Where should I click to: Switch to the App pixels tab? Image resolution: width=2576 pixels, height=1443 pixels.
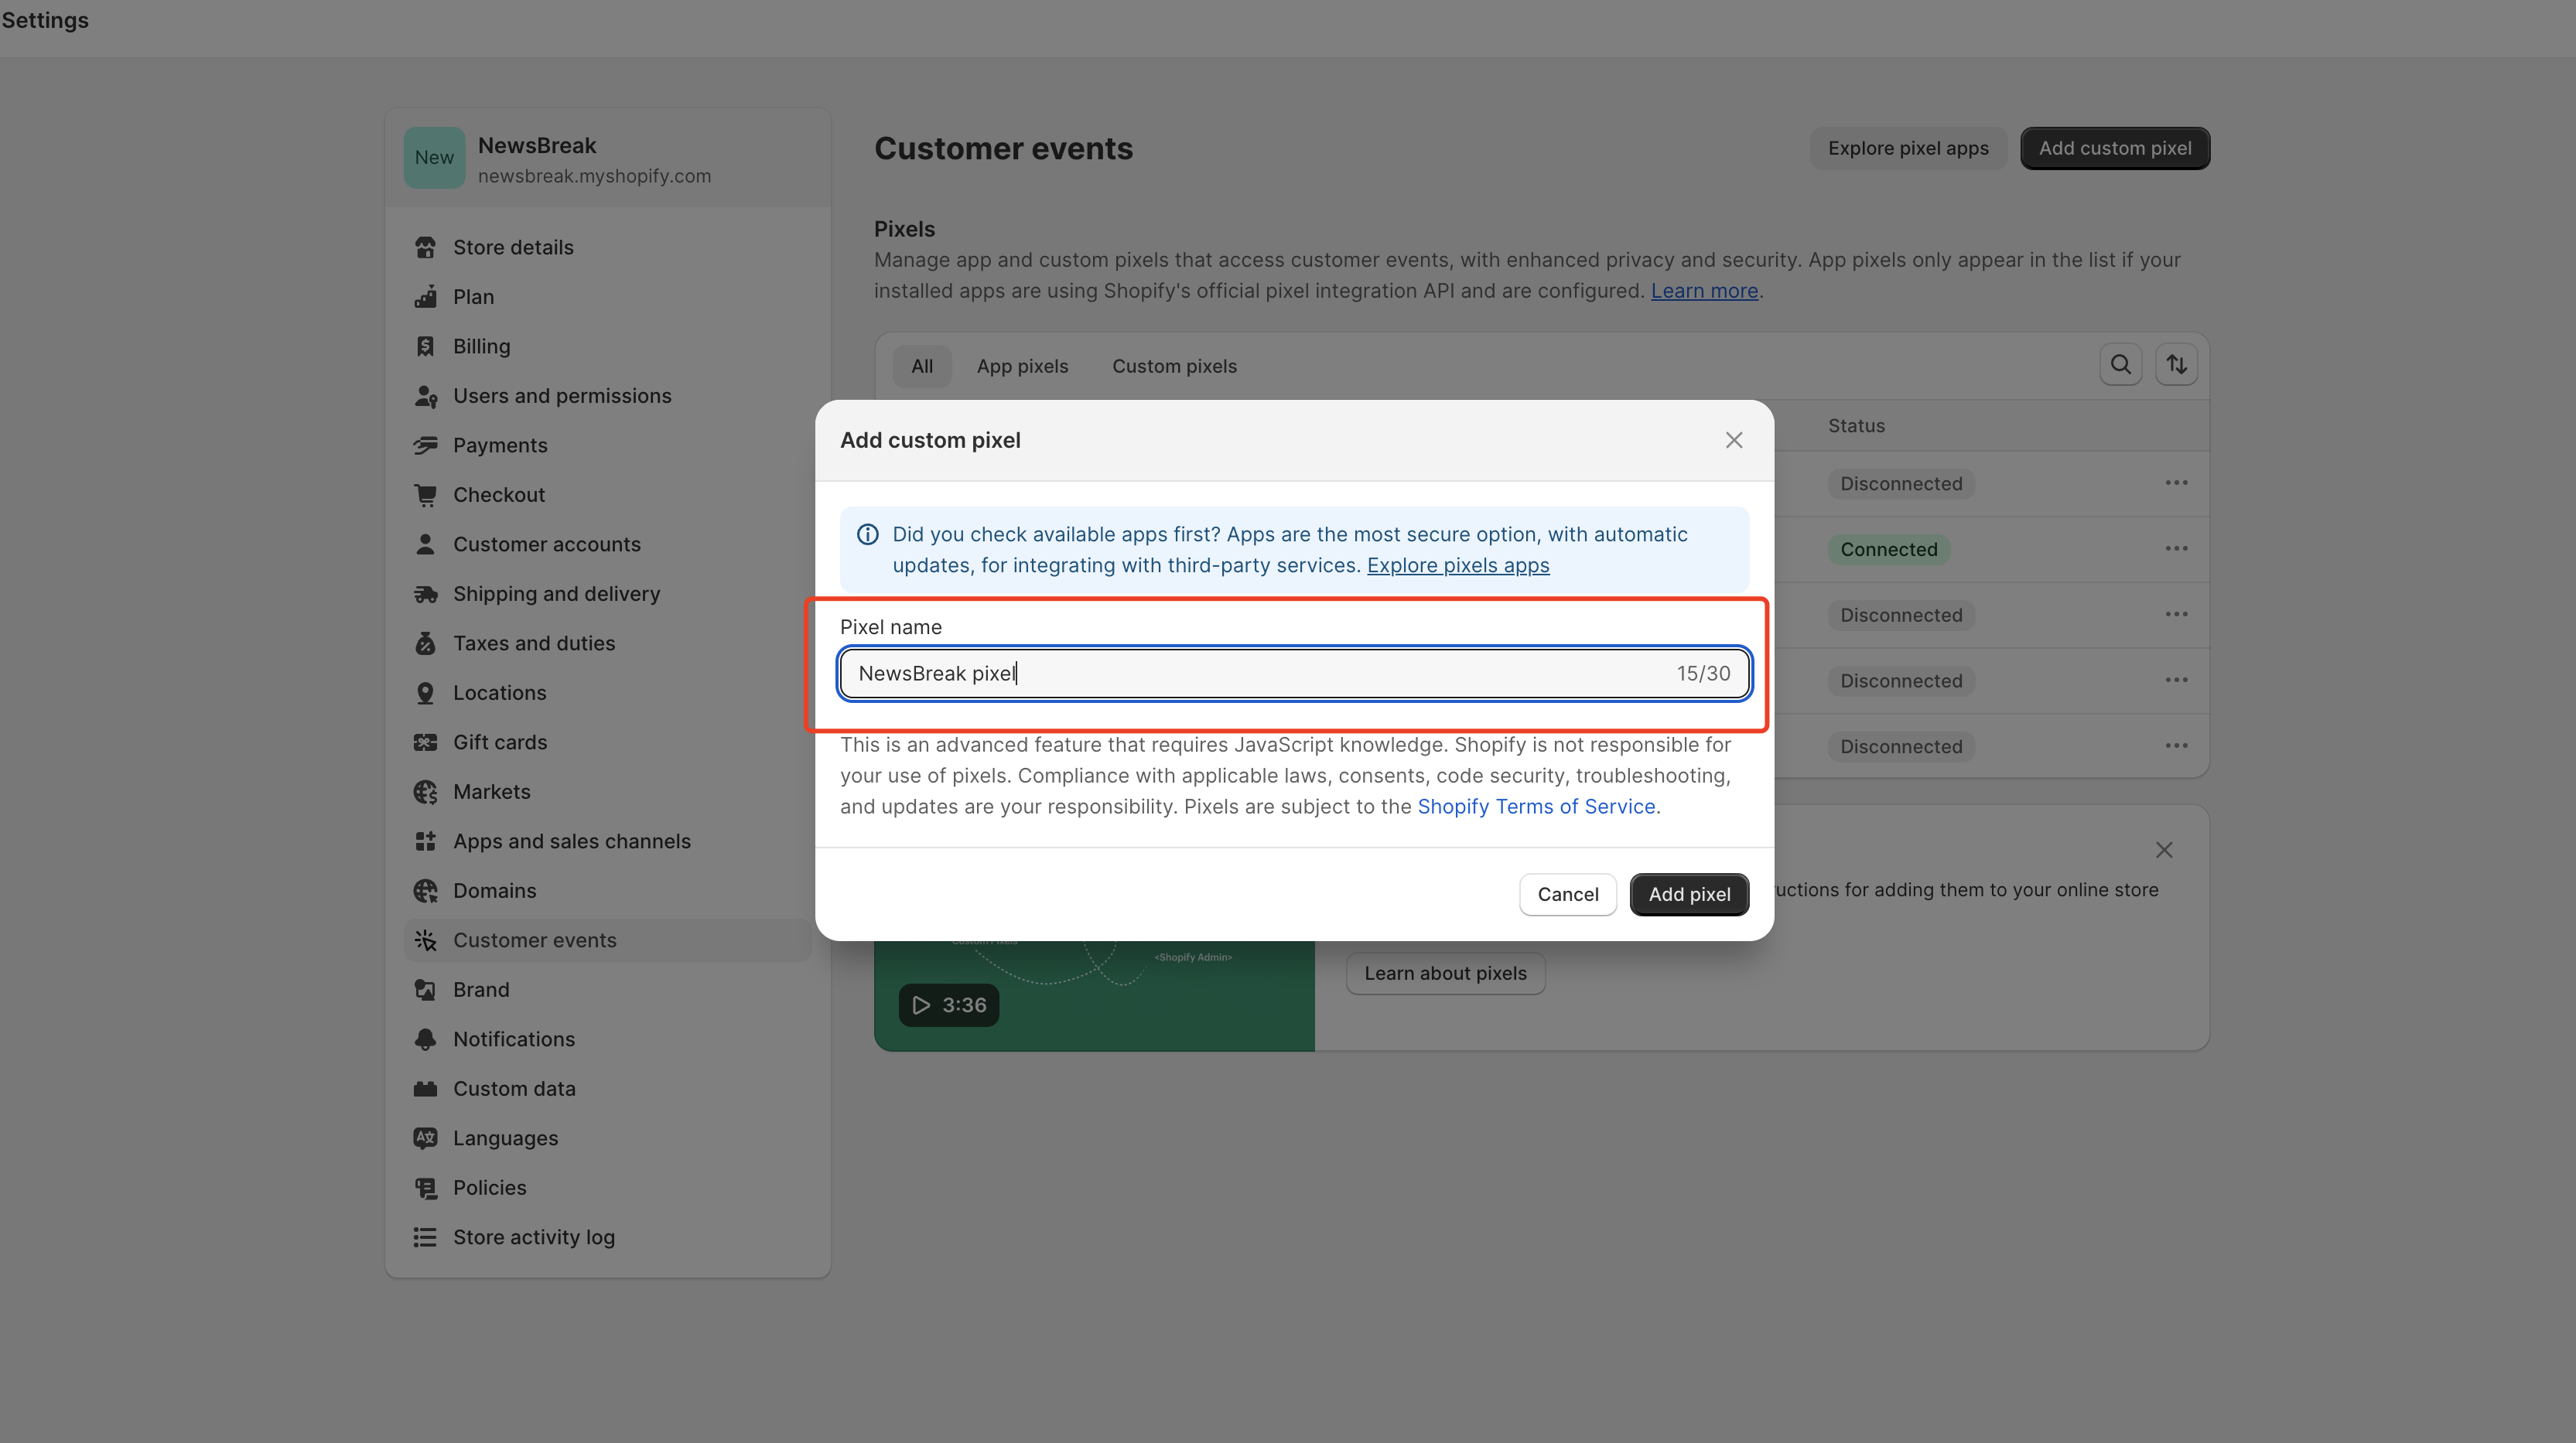pyautogui.click(x=1022, y=366)
